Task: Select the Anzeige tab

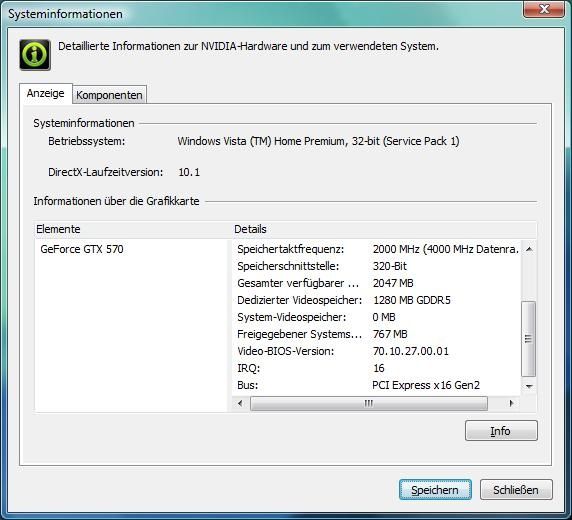Action: pyautogui.click(x=46, y=93)
